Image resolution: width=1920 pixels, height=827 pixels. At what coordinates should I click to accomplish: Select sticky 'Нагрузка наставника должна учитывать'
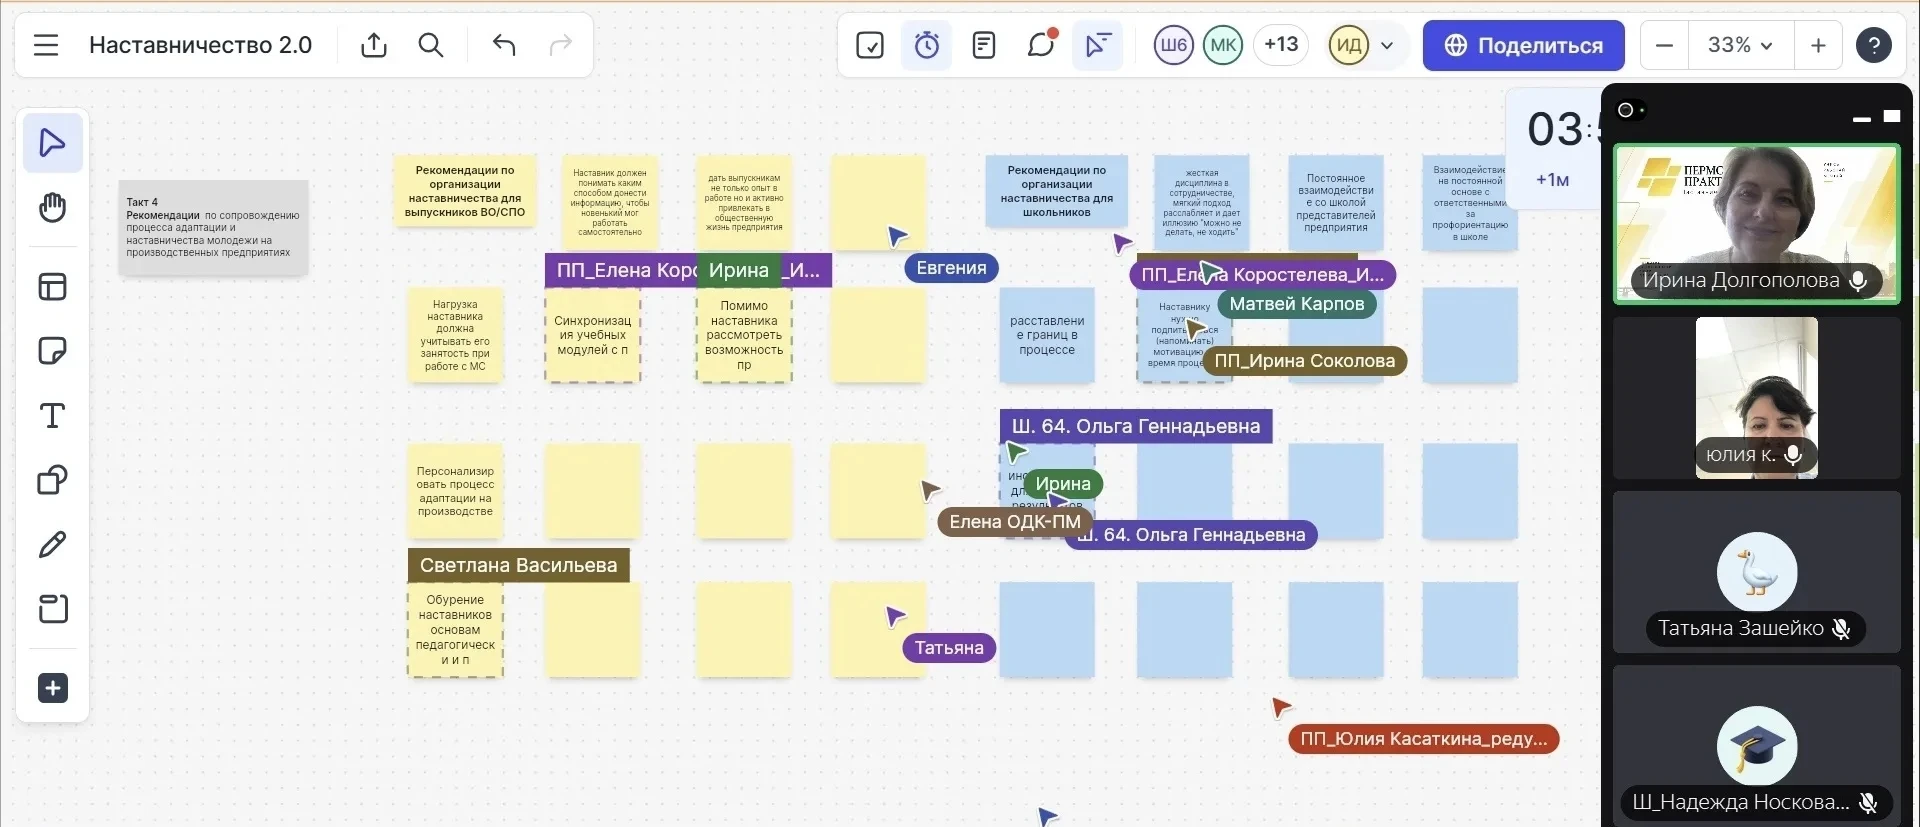pyautogui.click(x=455, y=335)
